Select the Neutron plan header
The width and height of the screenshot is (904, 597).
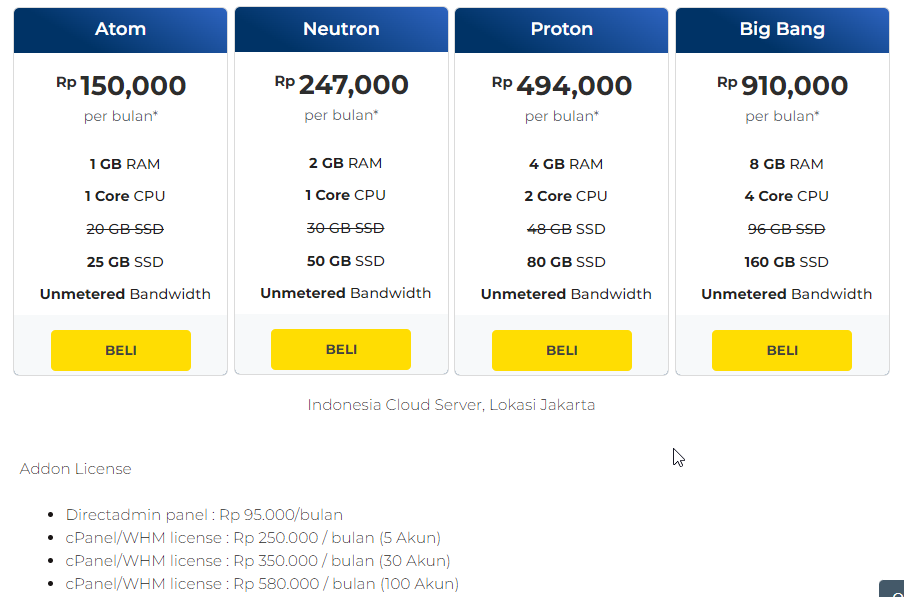coord(341,29)
